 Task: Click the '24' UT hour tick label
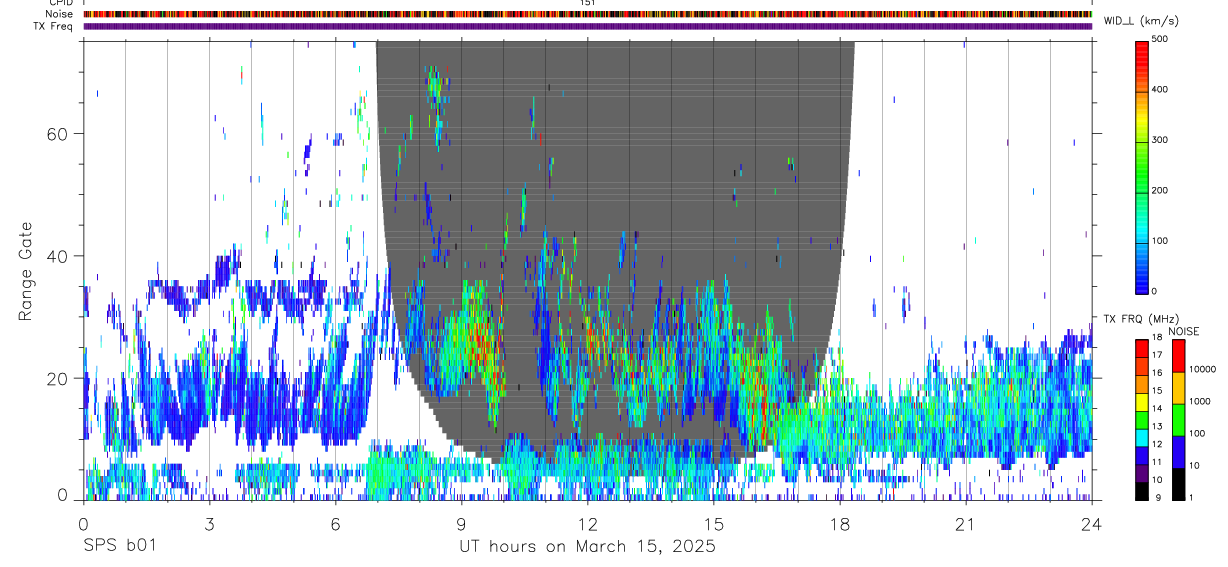point(1092,524)
